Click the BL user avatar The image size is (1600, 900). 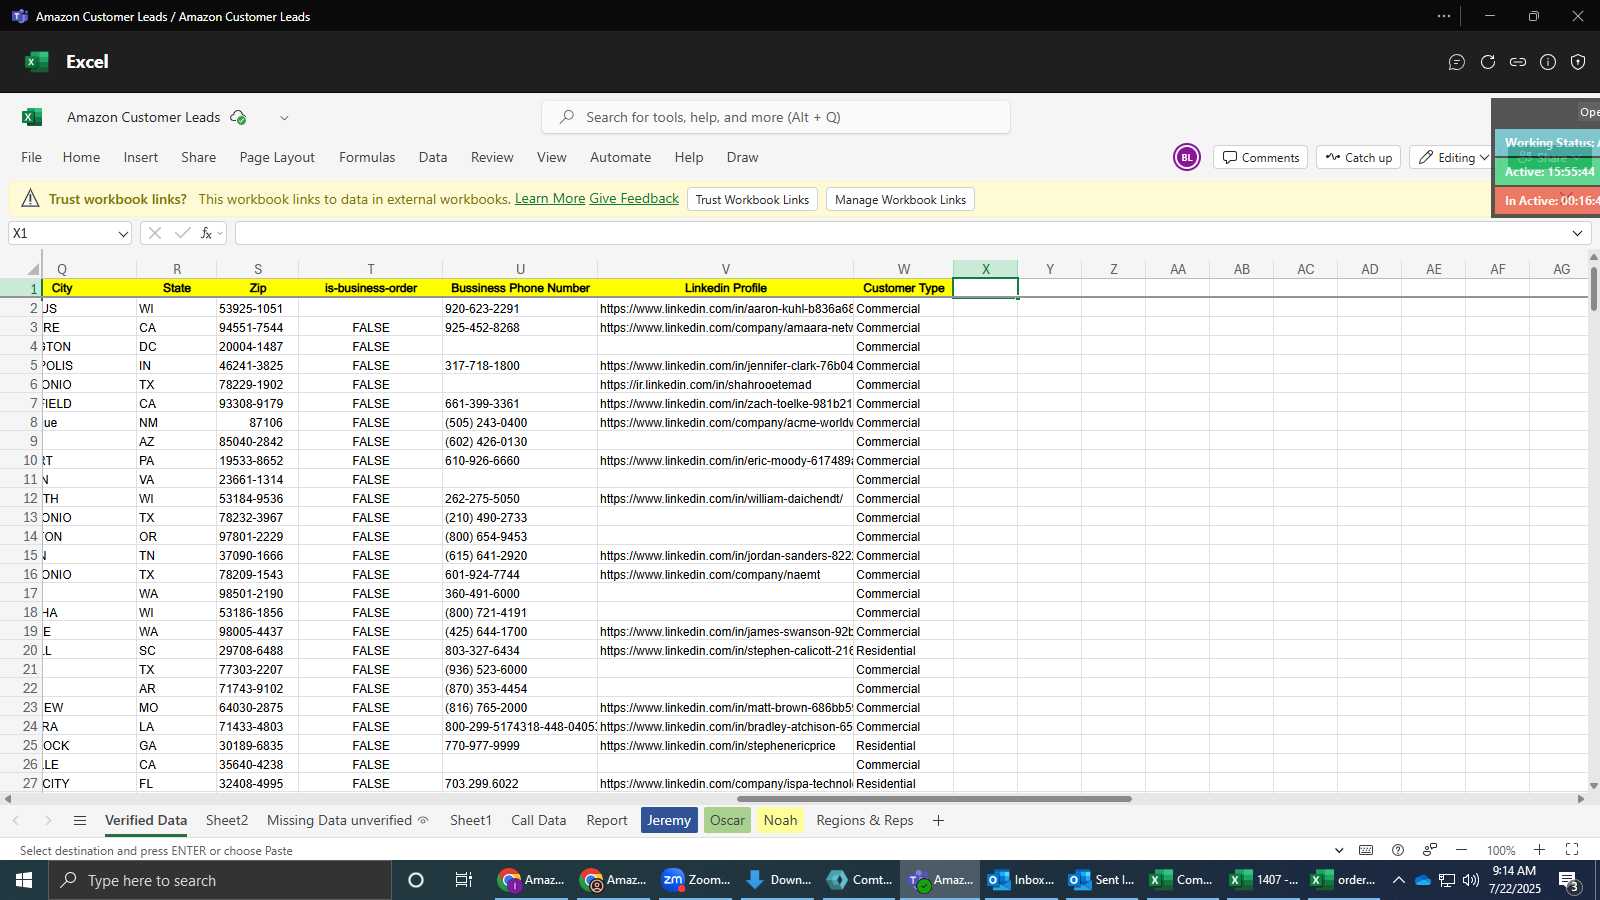point(1187,157)
